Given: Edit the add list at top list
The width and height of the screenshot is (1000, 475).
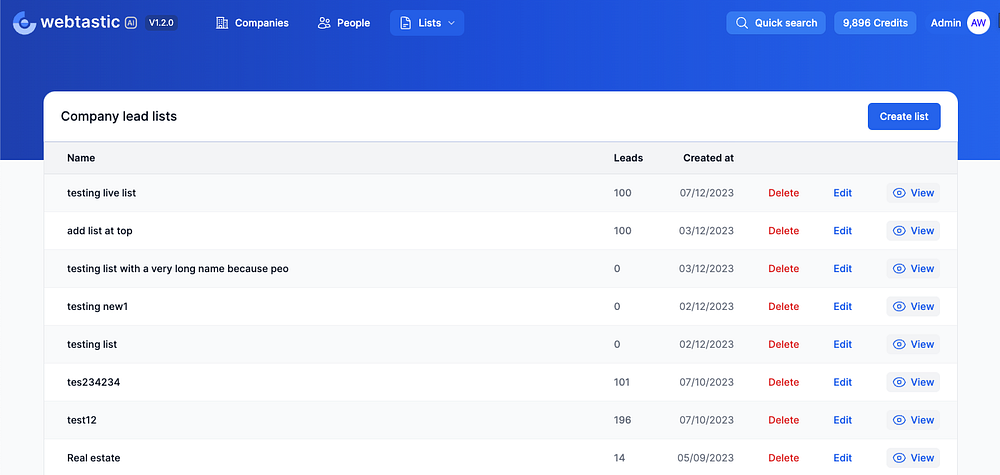Looking at the screenshot, I should pos(842,231).
